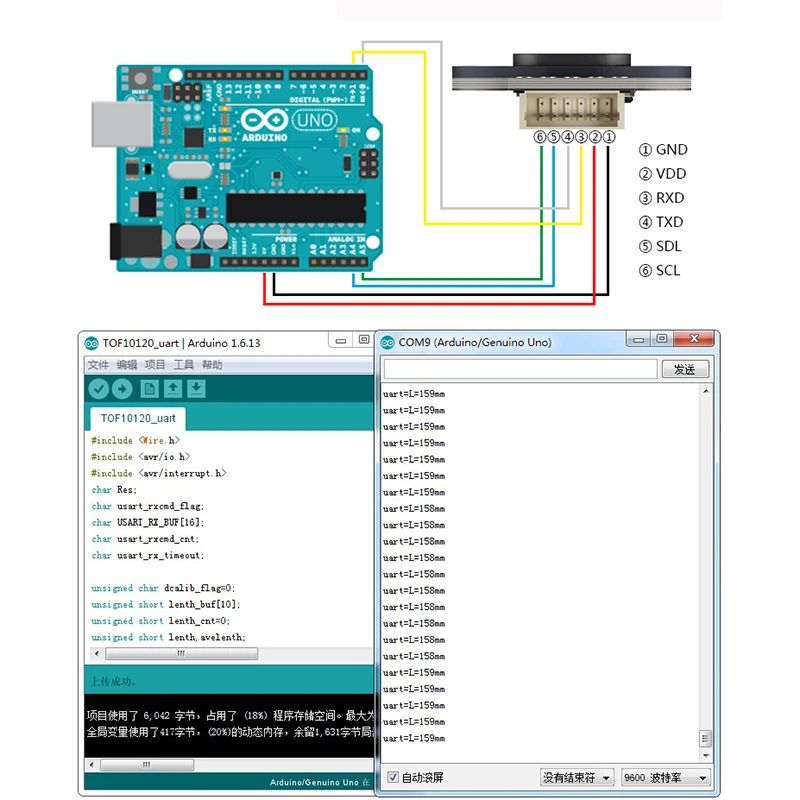Click the 发送 send button

point(685,369)
